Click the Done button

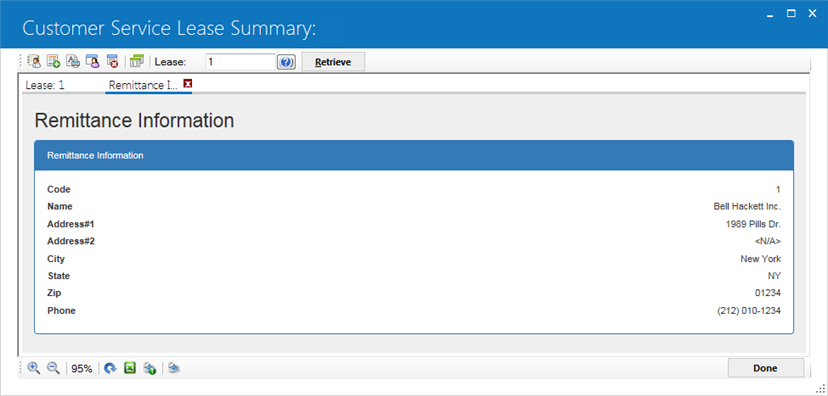pyautogui.click(x=766, y=368)
